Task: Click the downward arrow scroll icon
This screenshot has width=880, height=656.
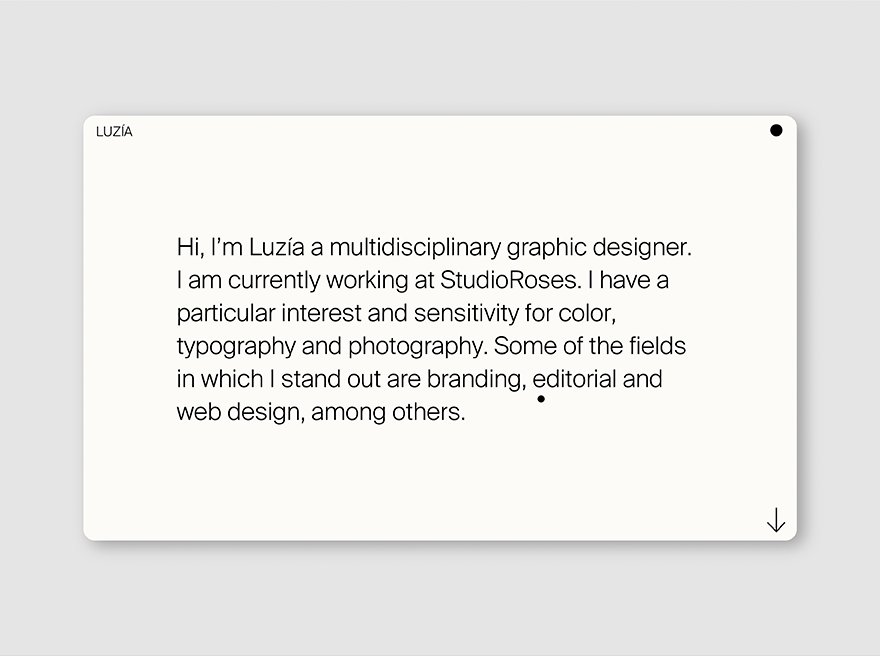Action: point(776,520)
